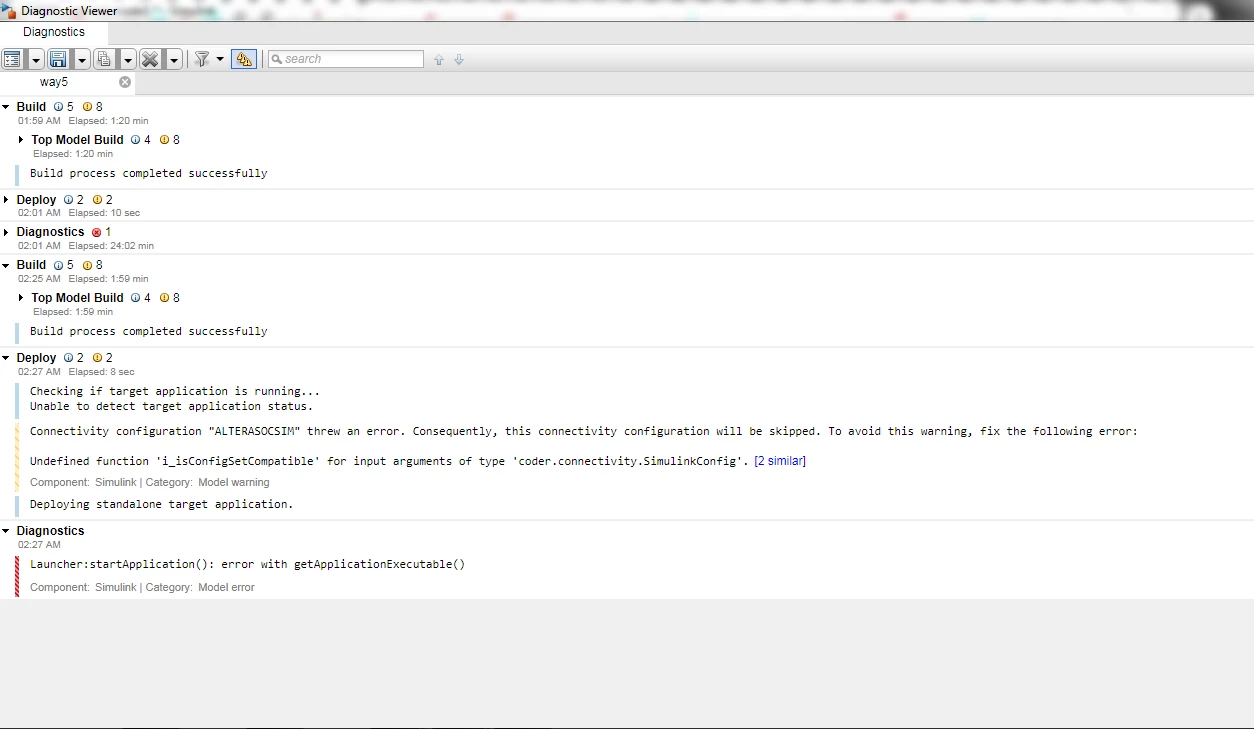The height and width of the screenshot is (729, 1254).
Task: Click the 'Category: Model error' label
Action: (200, 587)
